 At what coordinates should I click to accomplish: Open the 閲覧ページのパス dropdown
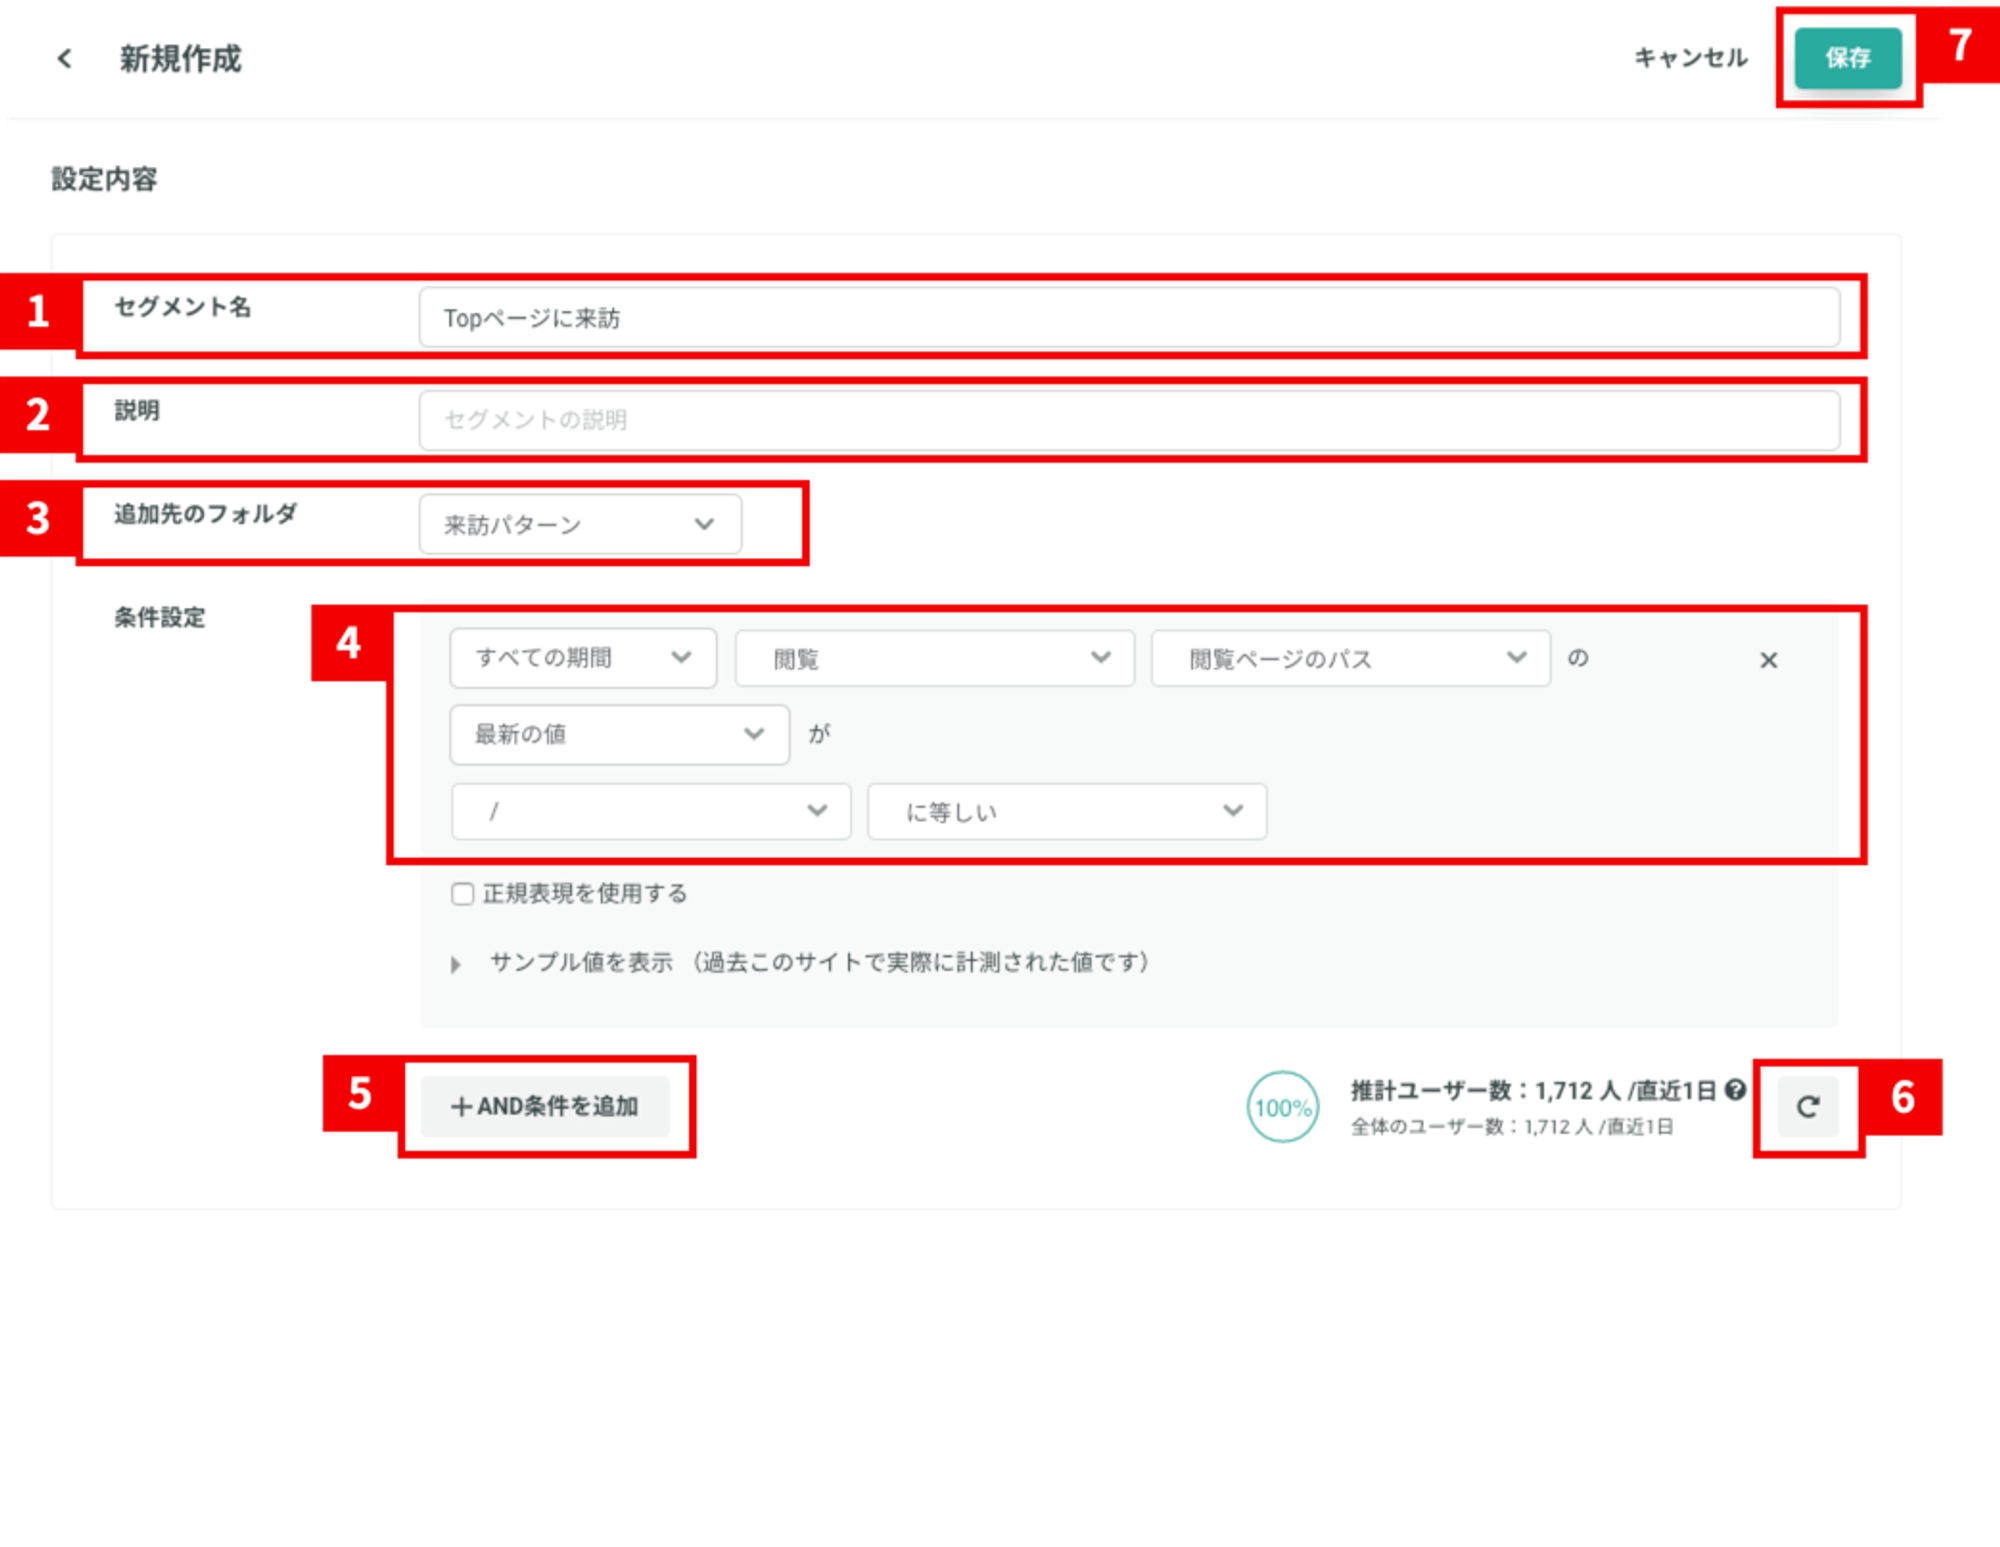1351,658
